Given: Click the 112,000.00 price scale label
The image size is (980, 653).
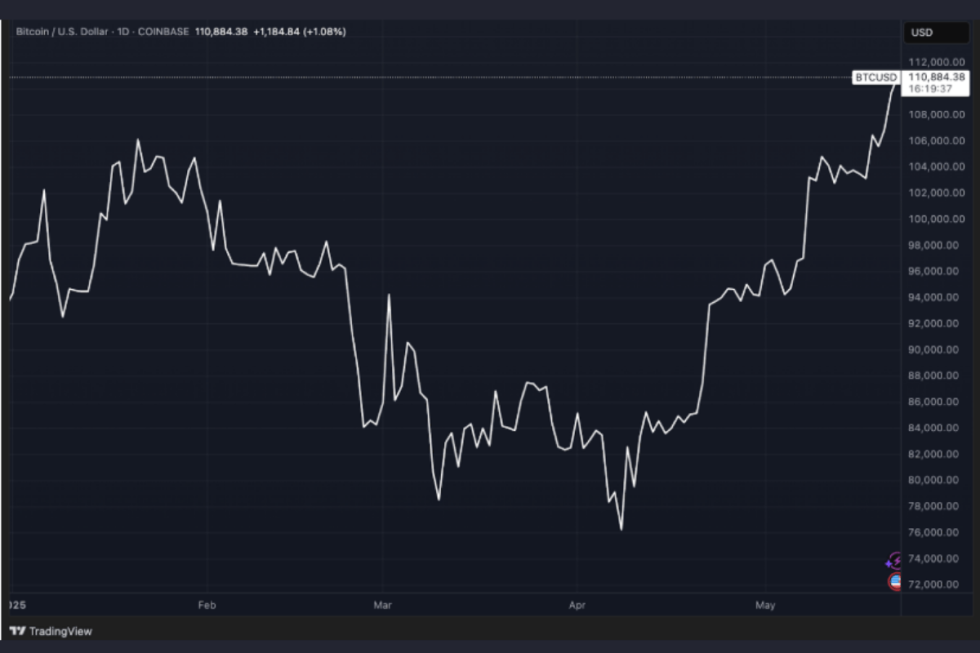Looking at the screenshot, I should click(x=936, y=62).
